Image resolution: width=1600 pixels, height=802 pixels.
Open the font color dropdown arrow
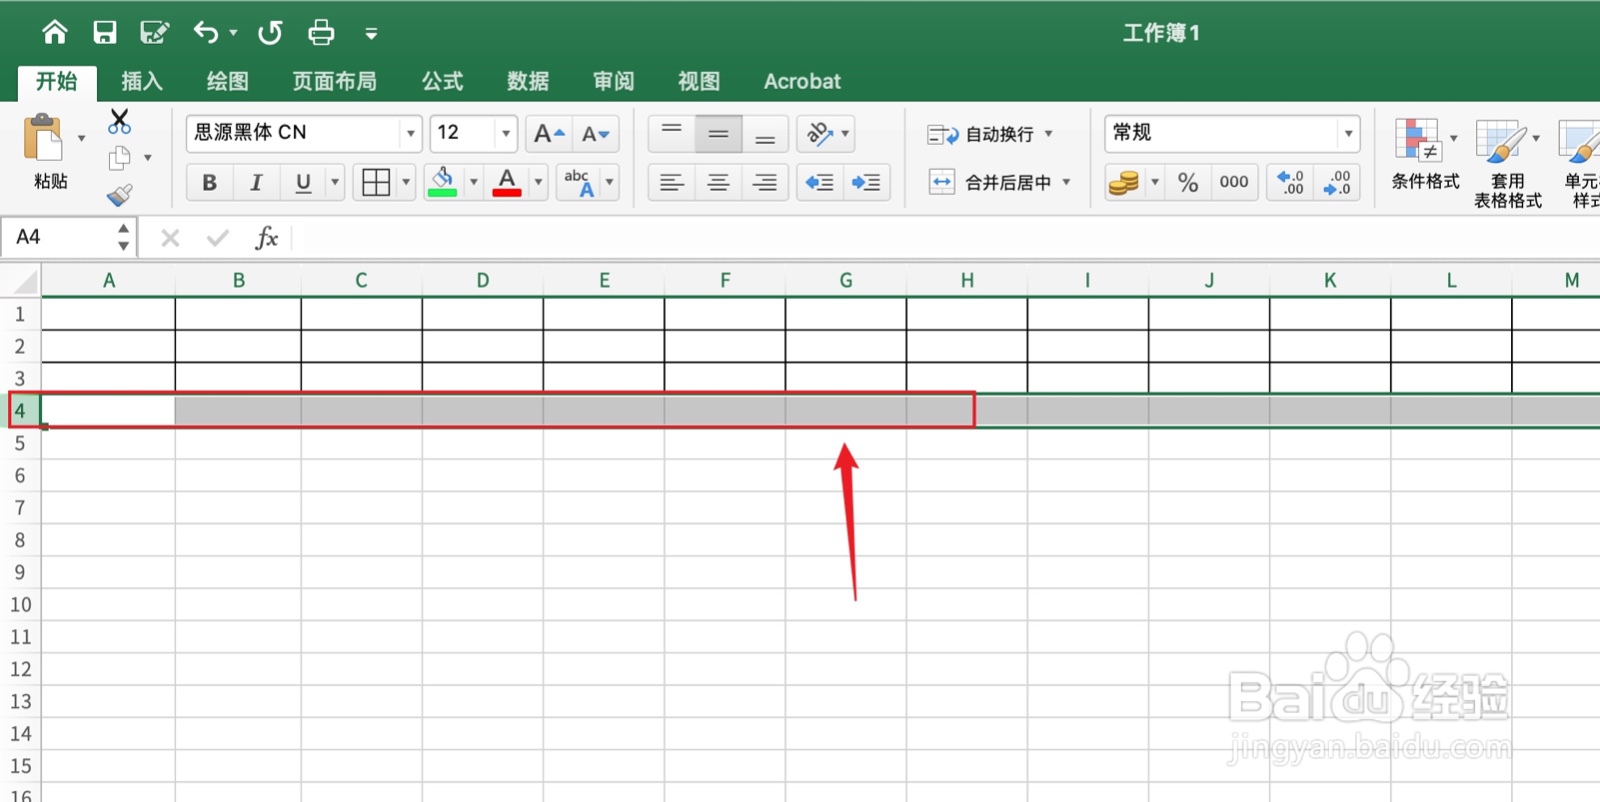click(538, 182)
